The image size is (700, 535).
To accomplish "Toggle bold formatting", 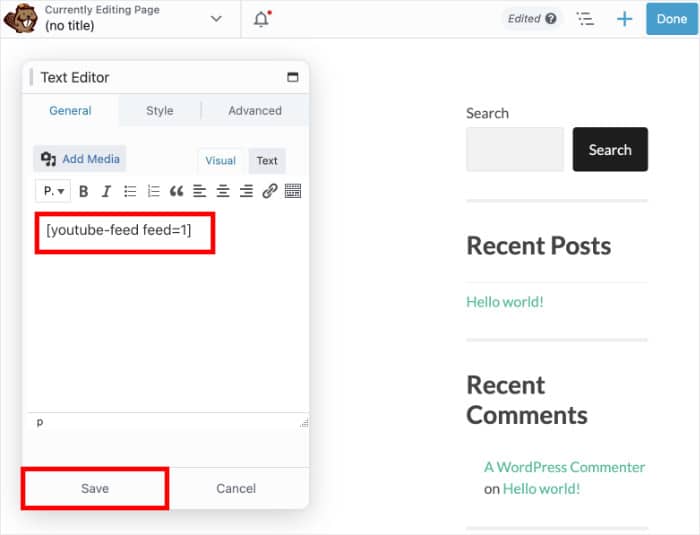I will pos(83,192).
